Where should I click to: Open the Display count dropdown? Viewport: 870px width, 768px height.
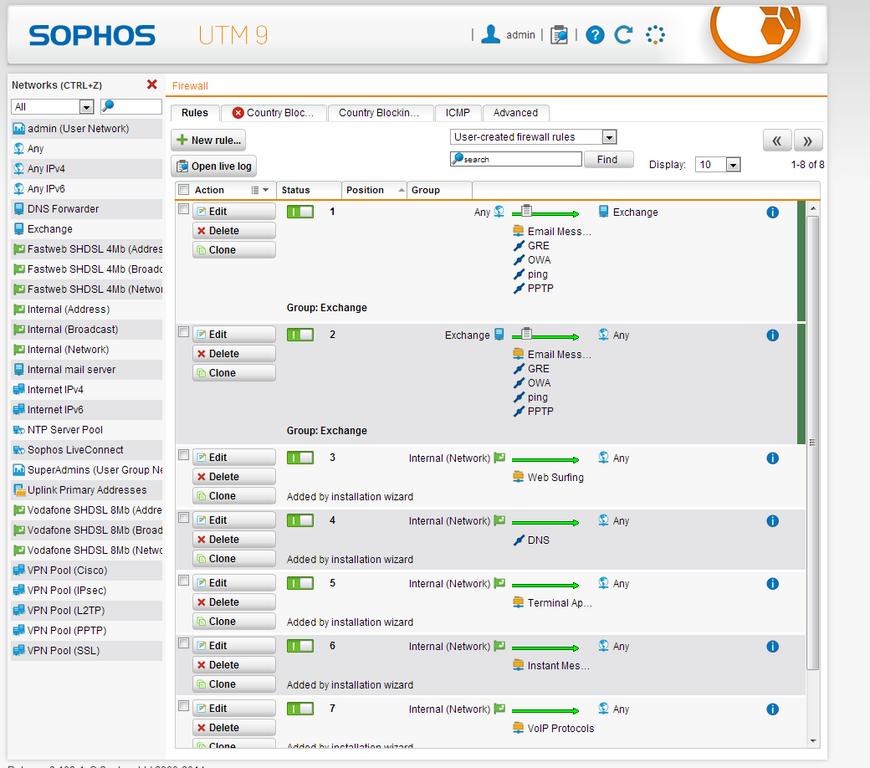[x=733, y=165]
